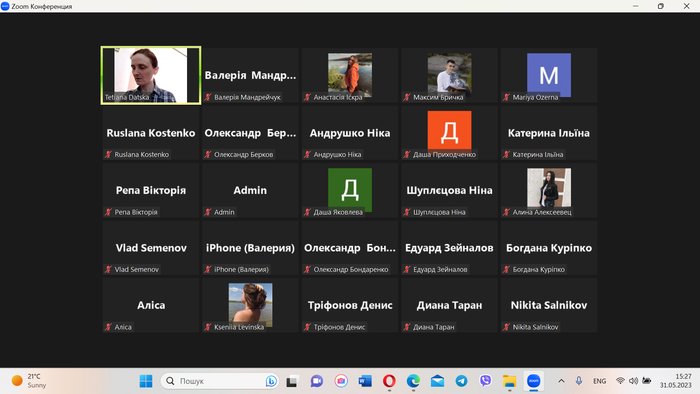
Task: Click the muted mic icon for Mariya Ozerna
Action: tap(506, 97)
